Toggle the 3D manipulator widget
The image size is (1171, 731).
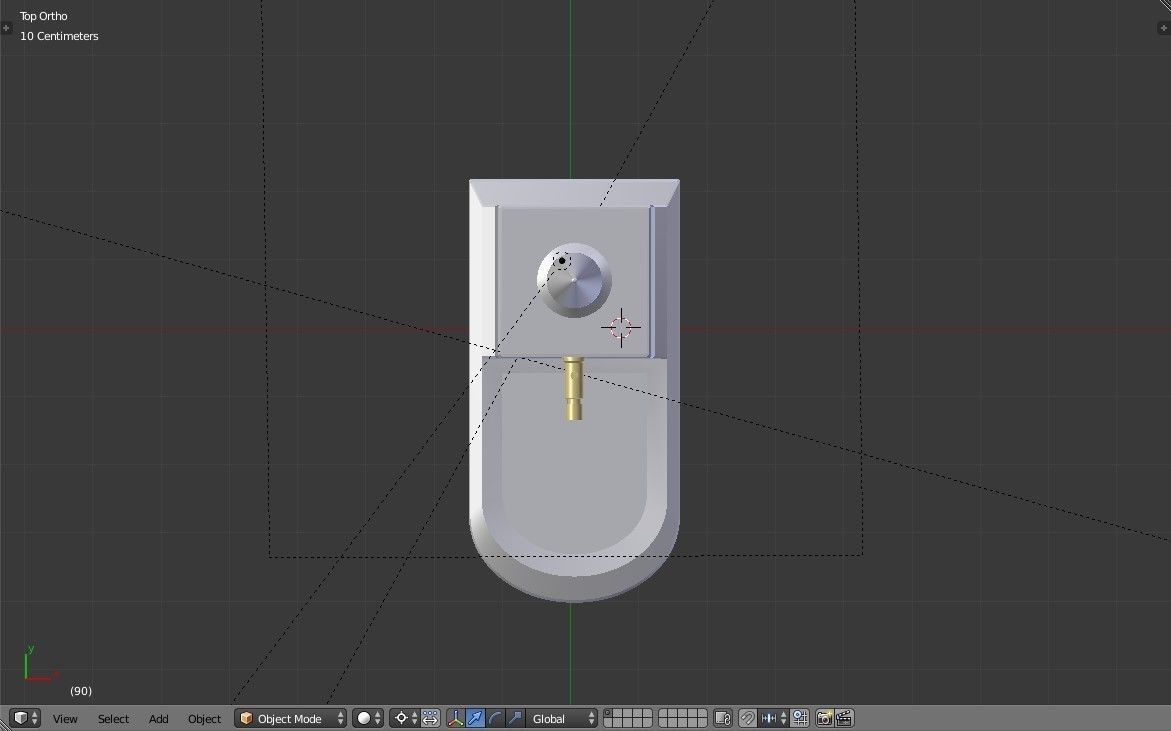tap(455, 718)
